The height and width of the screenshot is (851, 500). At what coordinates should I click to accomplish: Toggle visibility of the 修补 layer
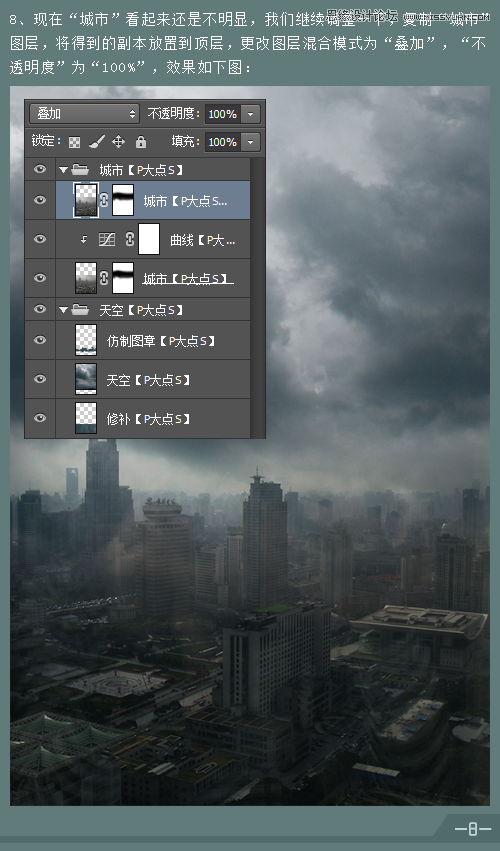tap(40, 418)
